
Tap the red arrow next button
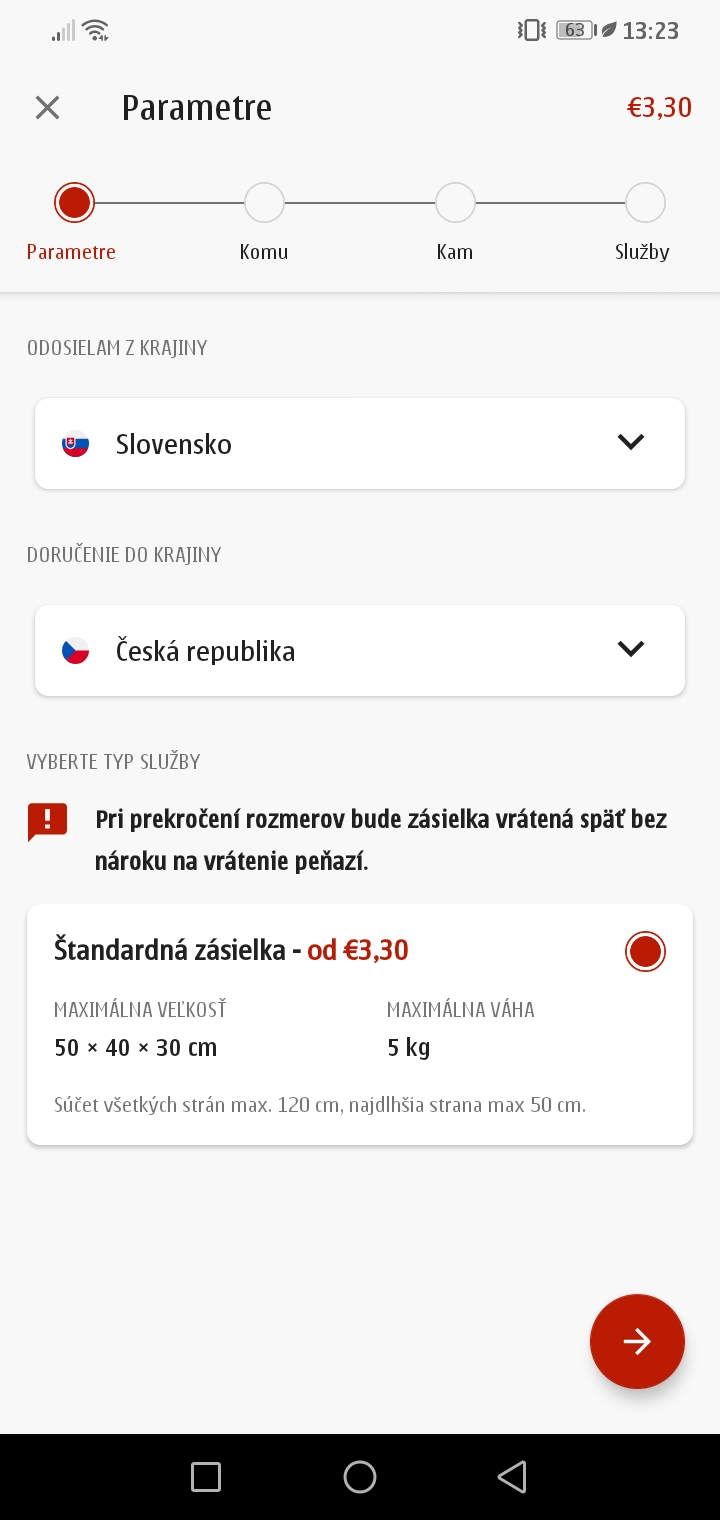[x=637, y=1341]
